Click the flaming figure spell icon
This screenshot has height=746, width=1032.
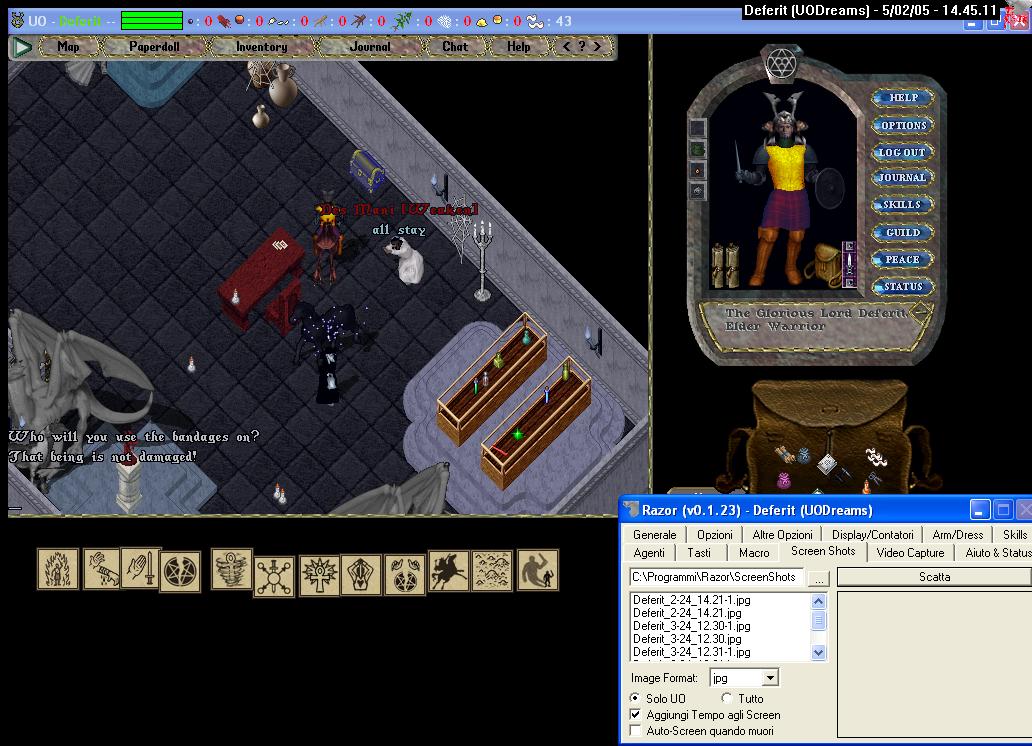click(x=57, y=569)
